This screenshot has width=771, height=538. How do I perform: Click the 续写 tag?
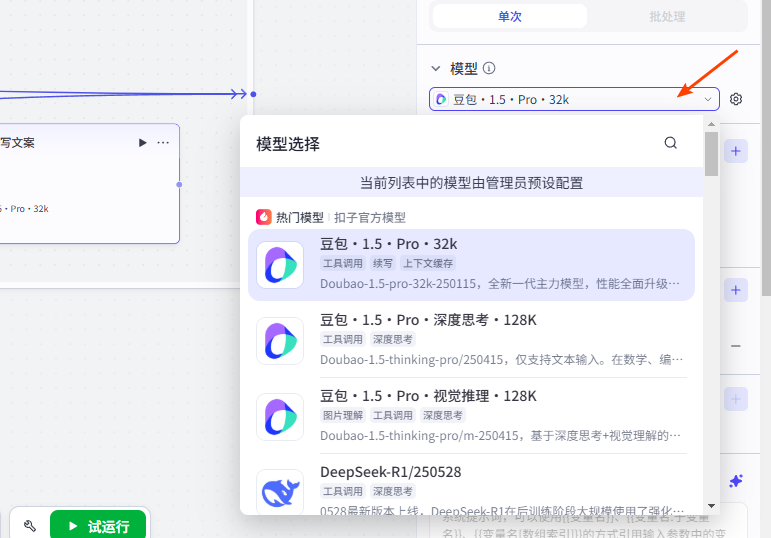point(383,264)
